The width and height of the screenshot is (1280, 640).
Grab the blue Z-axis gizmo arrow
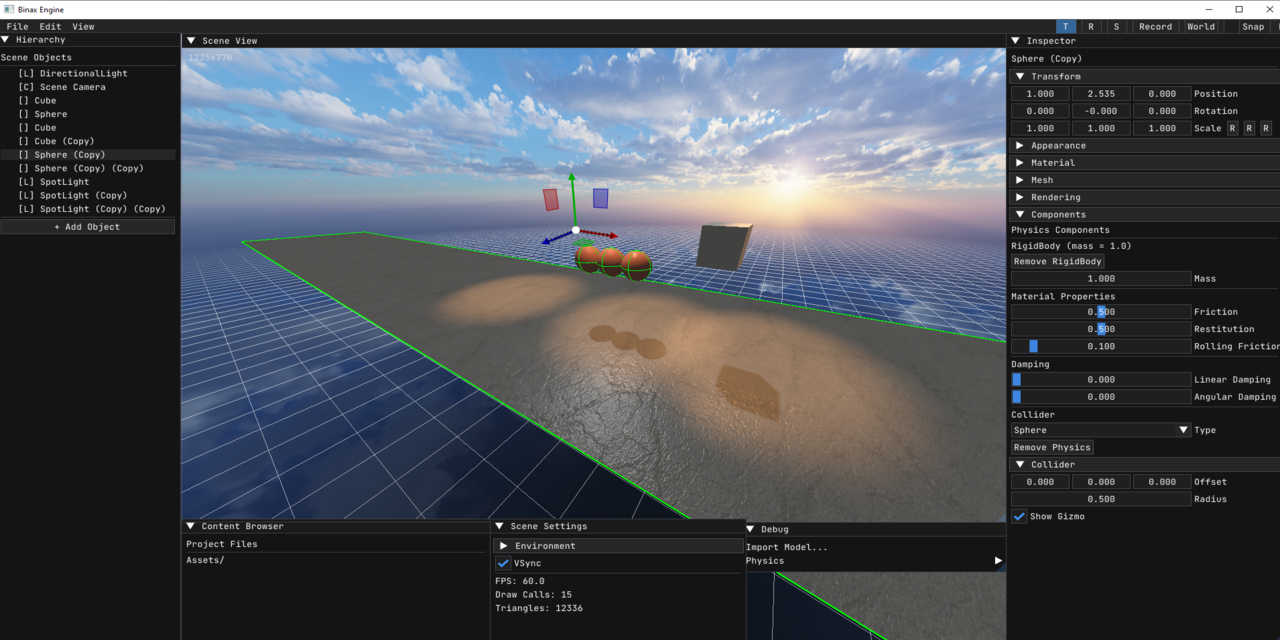click(x=557, y=238)
